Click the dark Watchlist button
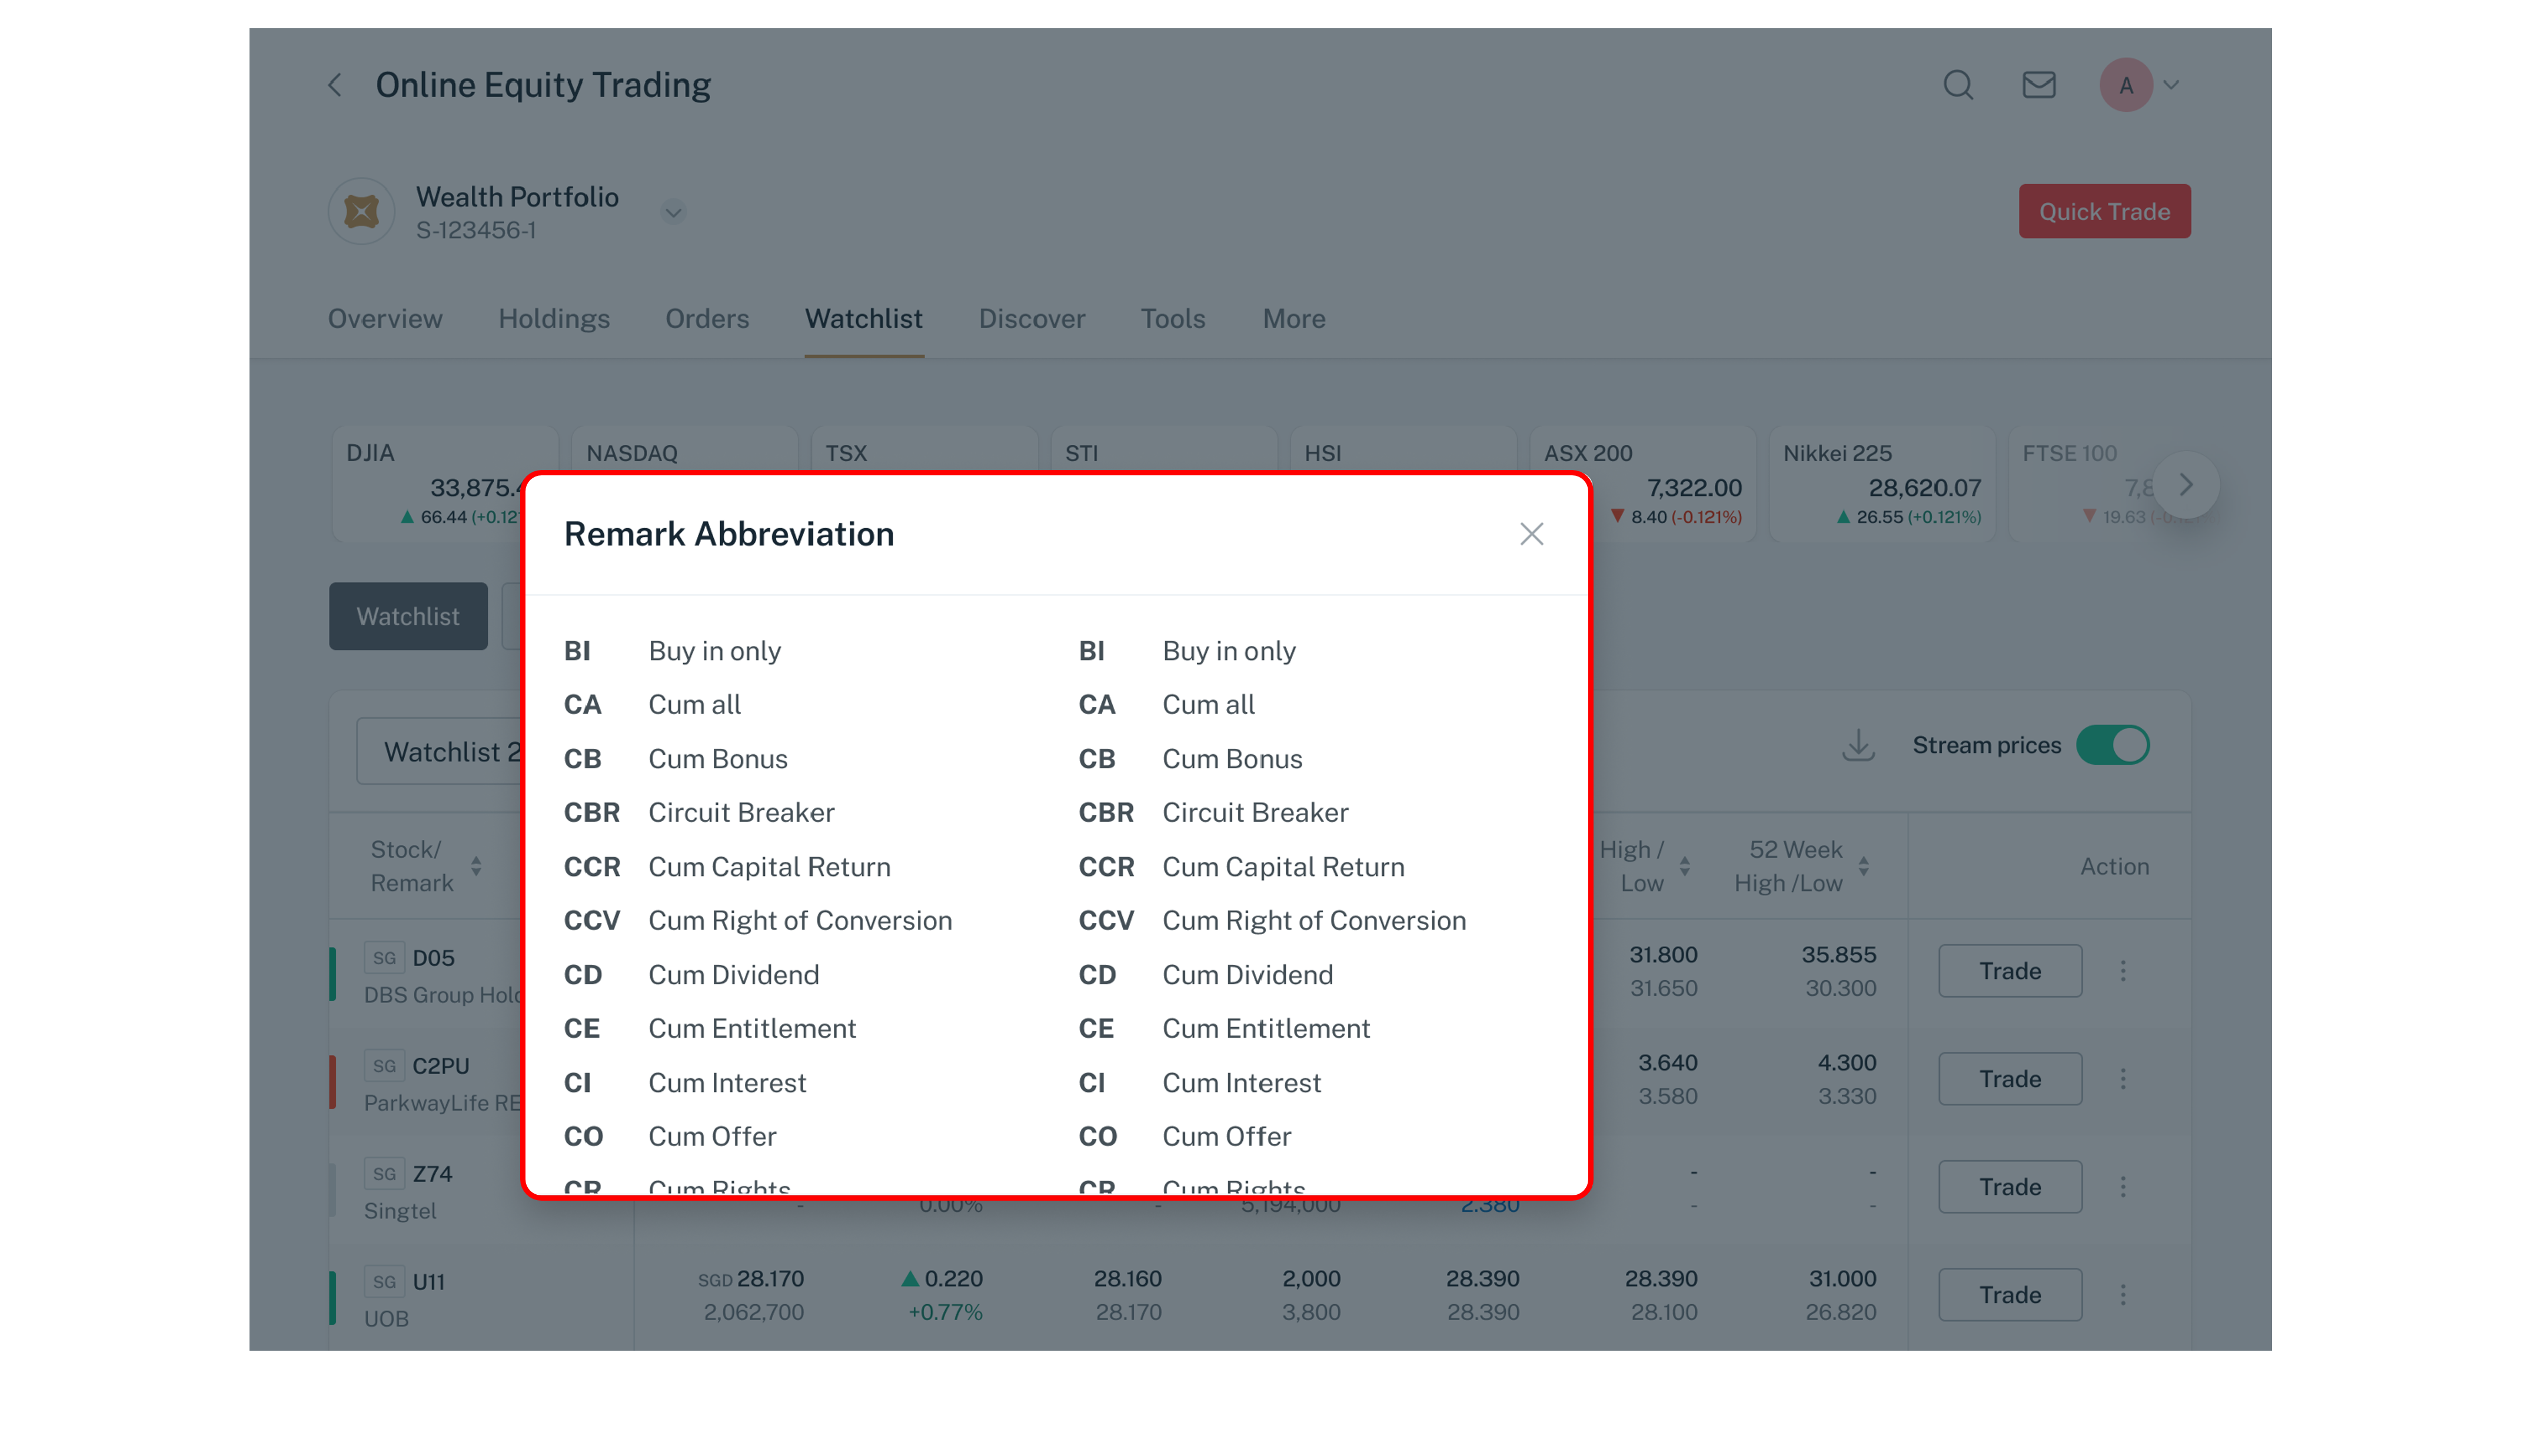The height and width of the screenshot is (1456, 2528). click(x=408, y=616)
